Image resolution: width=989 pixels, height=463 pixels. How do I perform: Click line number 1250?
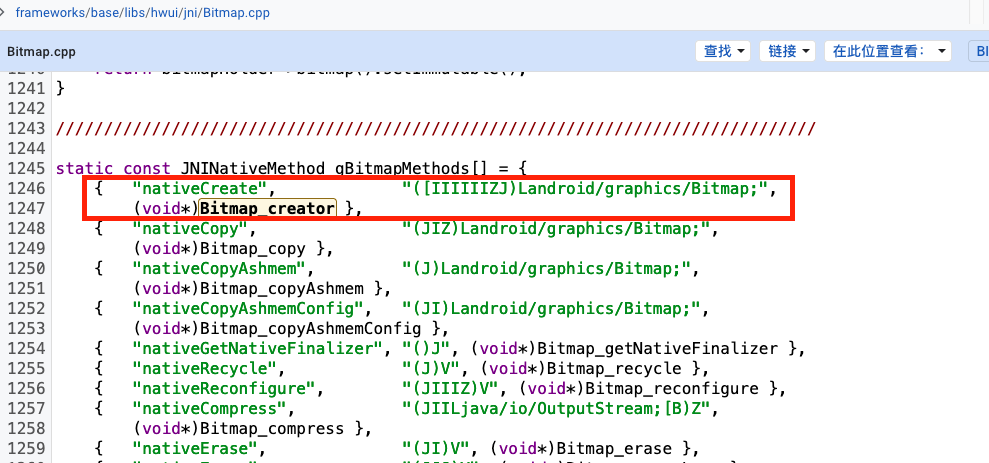click(26, 269)
